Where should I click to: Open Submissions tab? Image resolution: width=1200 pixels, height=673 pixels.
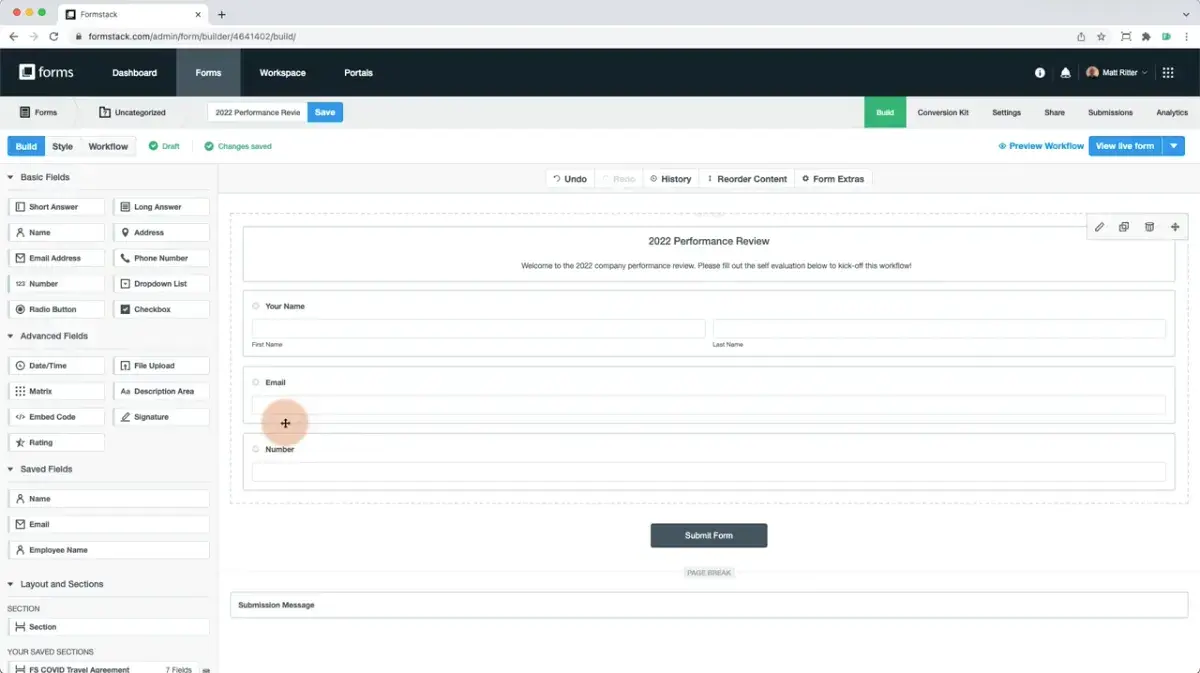(x=1110, y=113)
